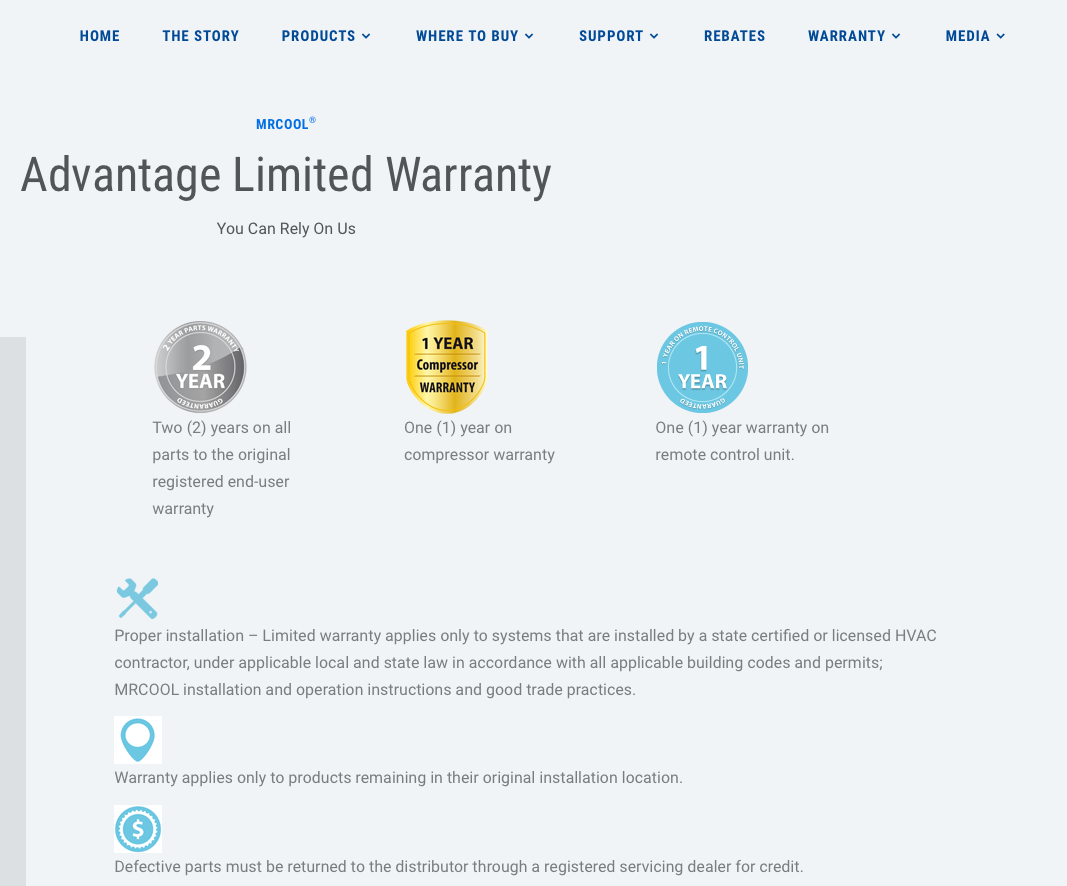
Task: Click the wrench and screwdriver installation icon
Action: pyautogui.click(x=137, y=598)
